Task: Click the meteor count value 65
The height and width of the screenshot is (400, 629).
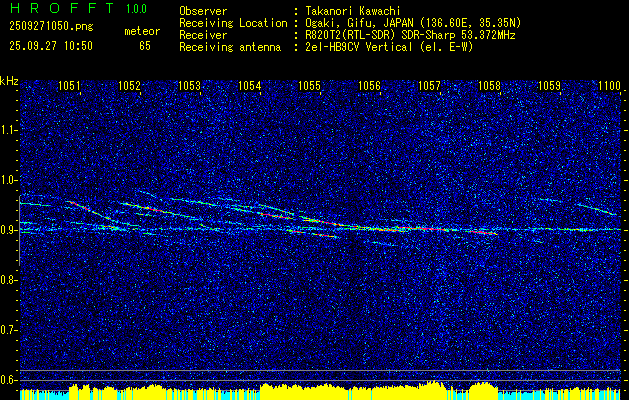Action: [x=145, y=46]
